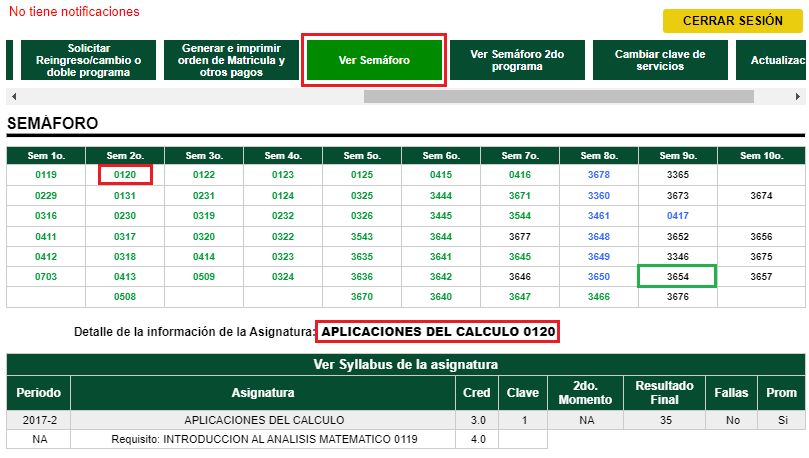Select subject code 3365

[x=677, y=175]
